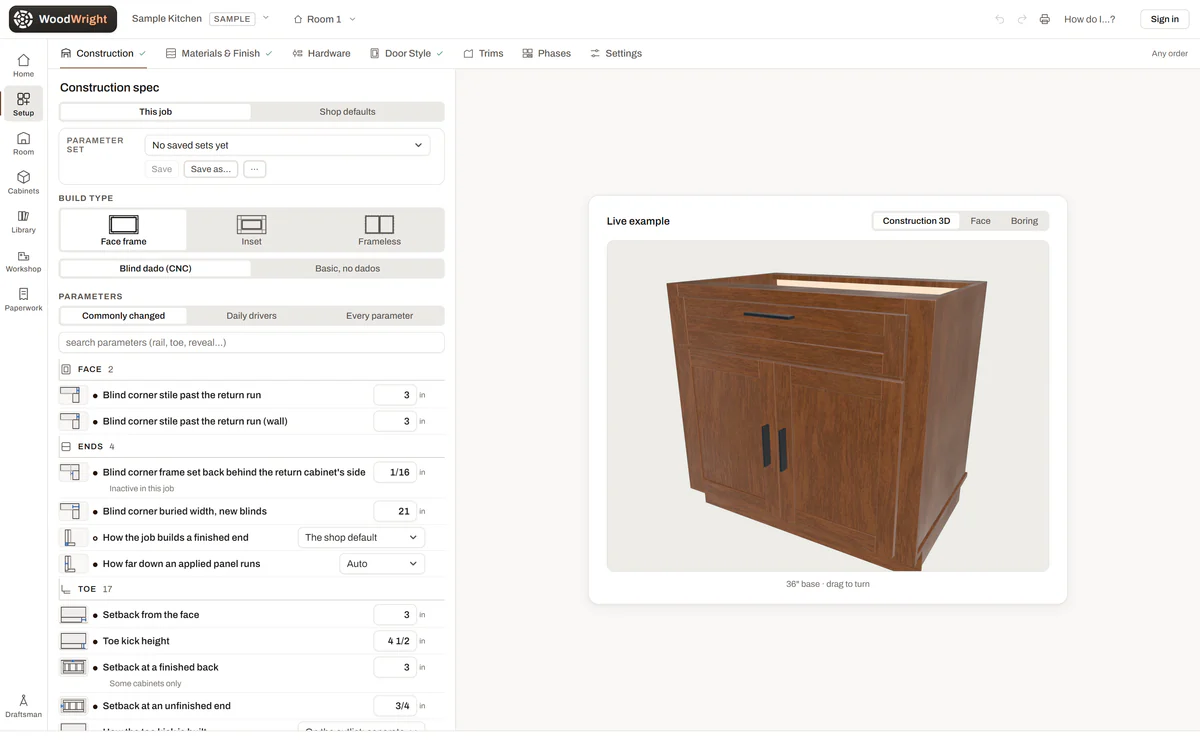Show Commonly changed parameters

[123, 316]
